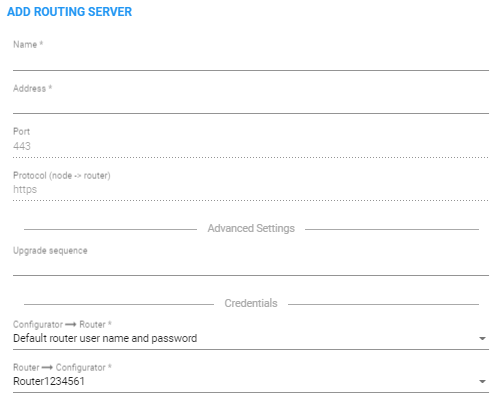The width and height of the screenshot is (494, 398).
Task: Click the arrow icon beside Router1234561
Action: [x=482, y=382]
